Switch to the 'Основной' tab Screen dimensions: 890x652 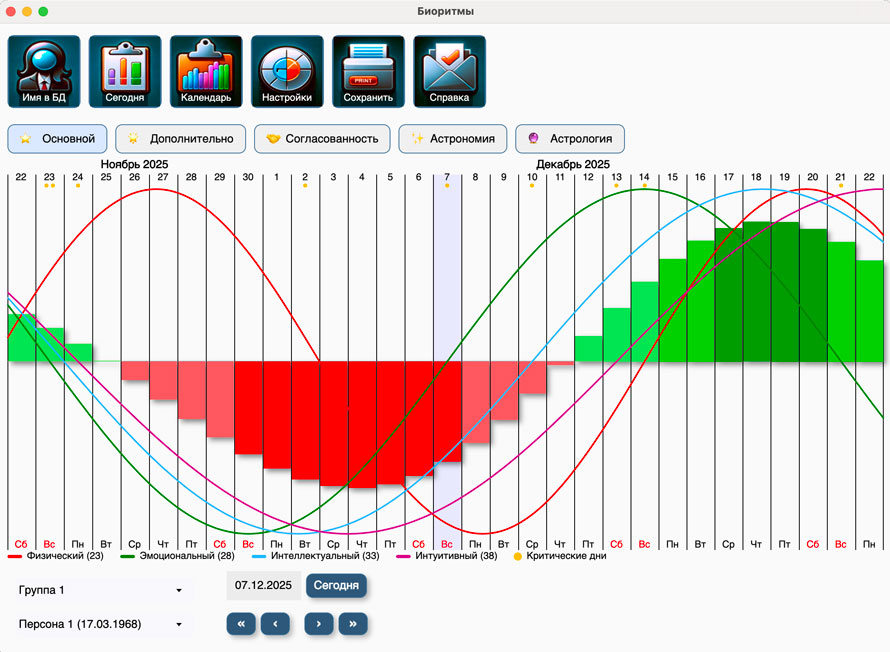[57, 139]
